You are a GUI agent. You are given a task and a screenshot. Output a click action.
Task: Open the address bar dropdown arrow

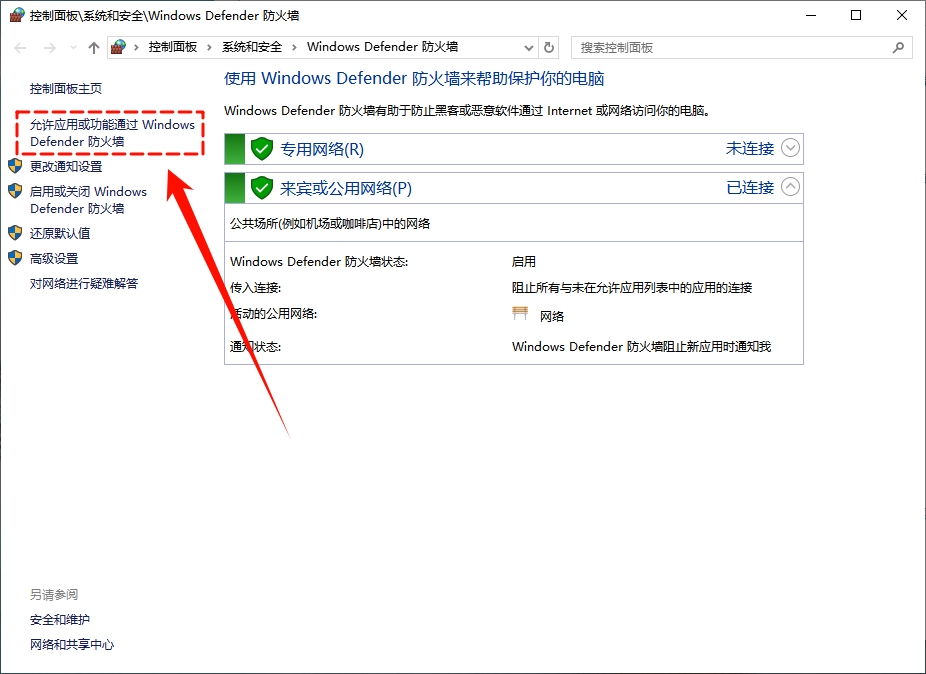[x=529, y=47]
